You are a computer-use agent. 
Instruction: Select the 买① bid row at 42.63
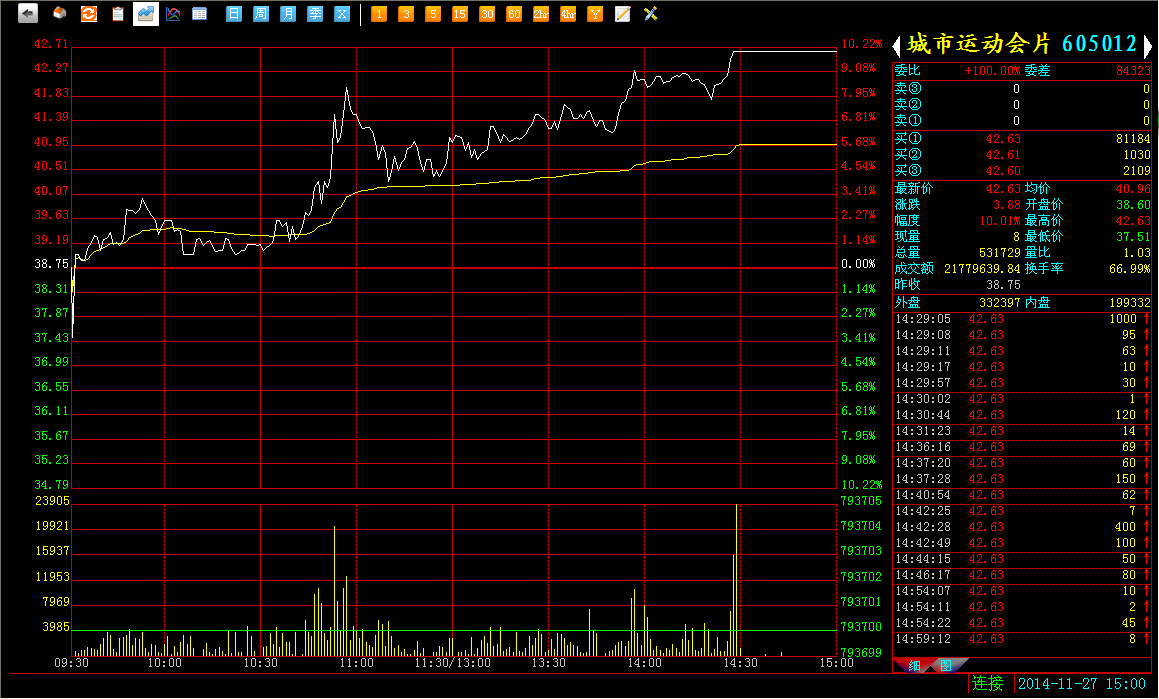click(1022, 139)
